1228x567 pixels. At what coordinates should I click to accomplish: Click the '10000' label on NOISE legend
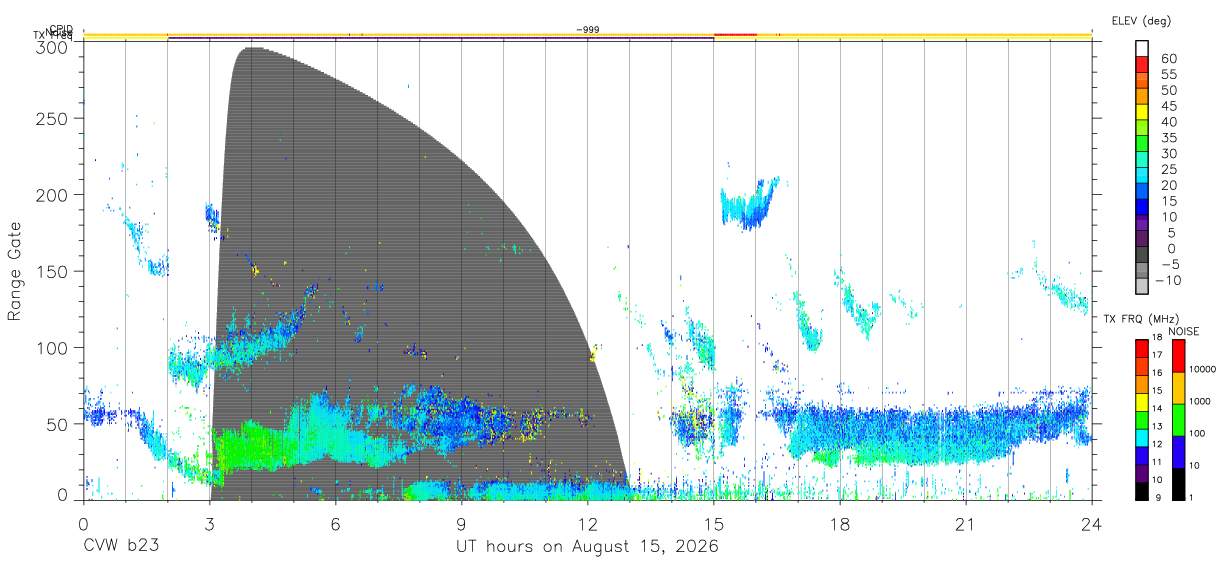(x=1204, y=370)
